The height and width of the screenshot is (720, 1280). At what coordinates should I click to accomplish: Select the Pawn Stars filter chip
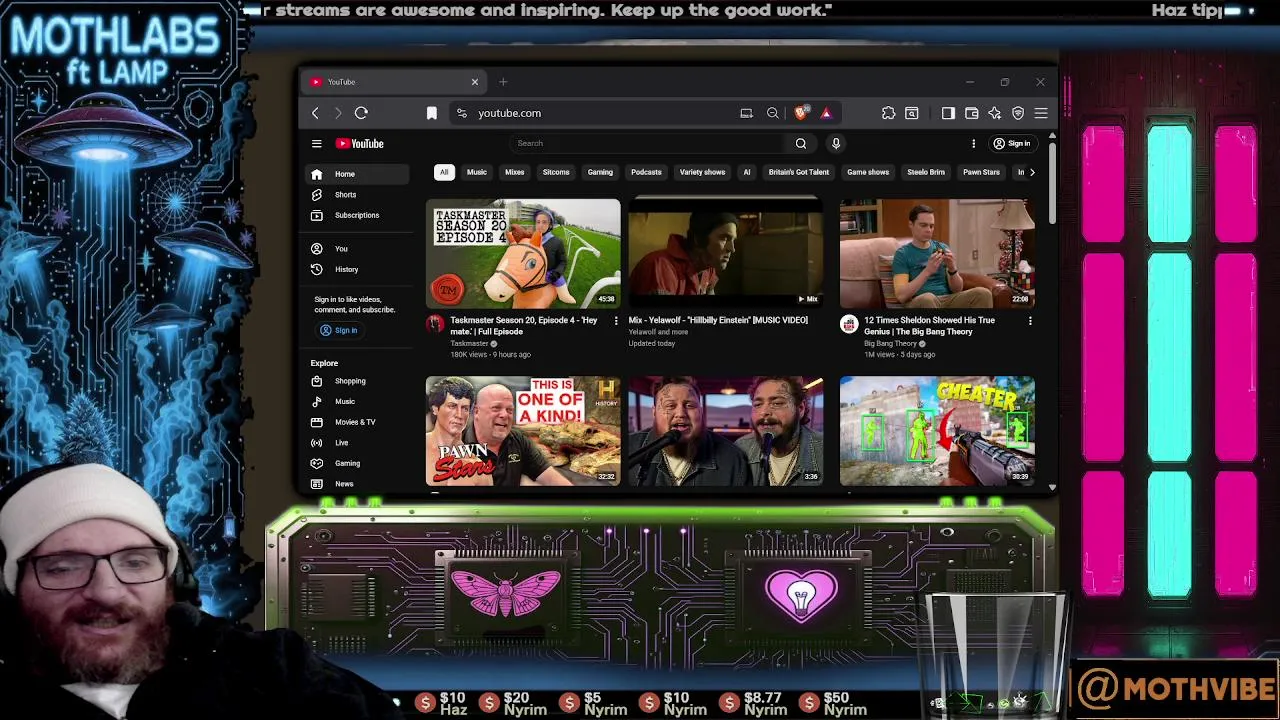coord(981,172)
